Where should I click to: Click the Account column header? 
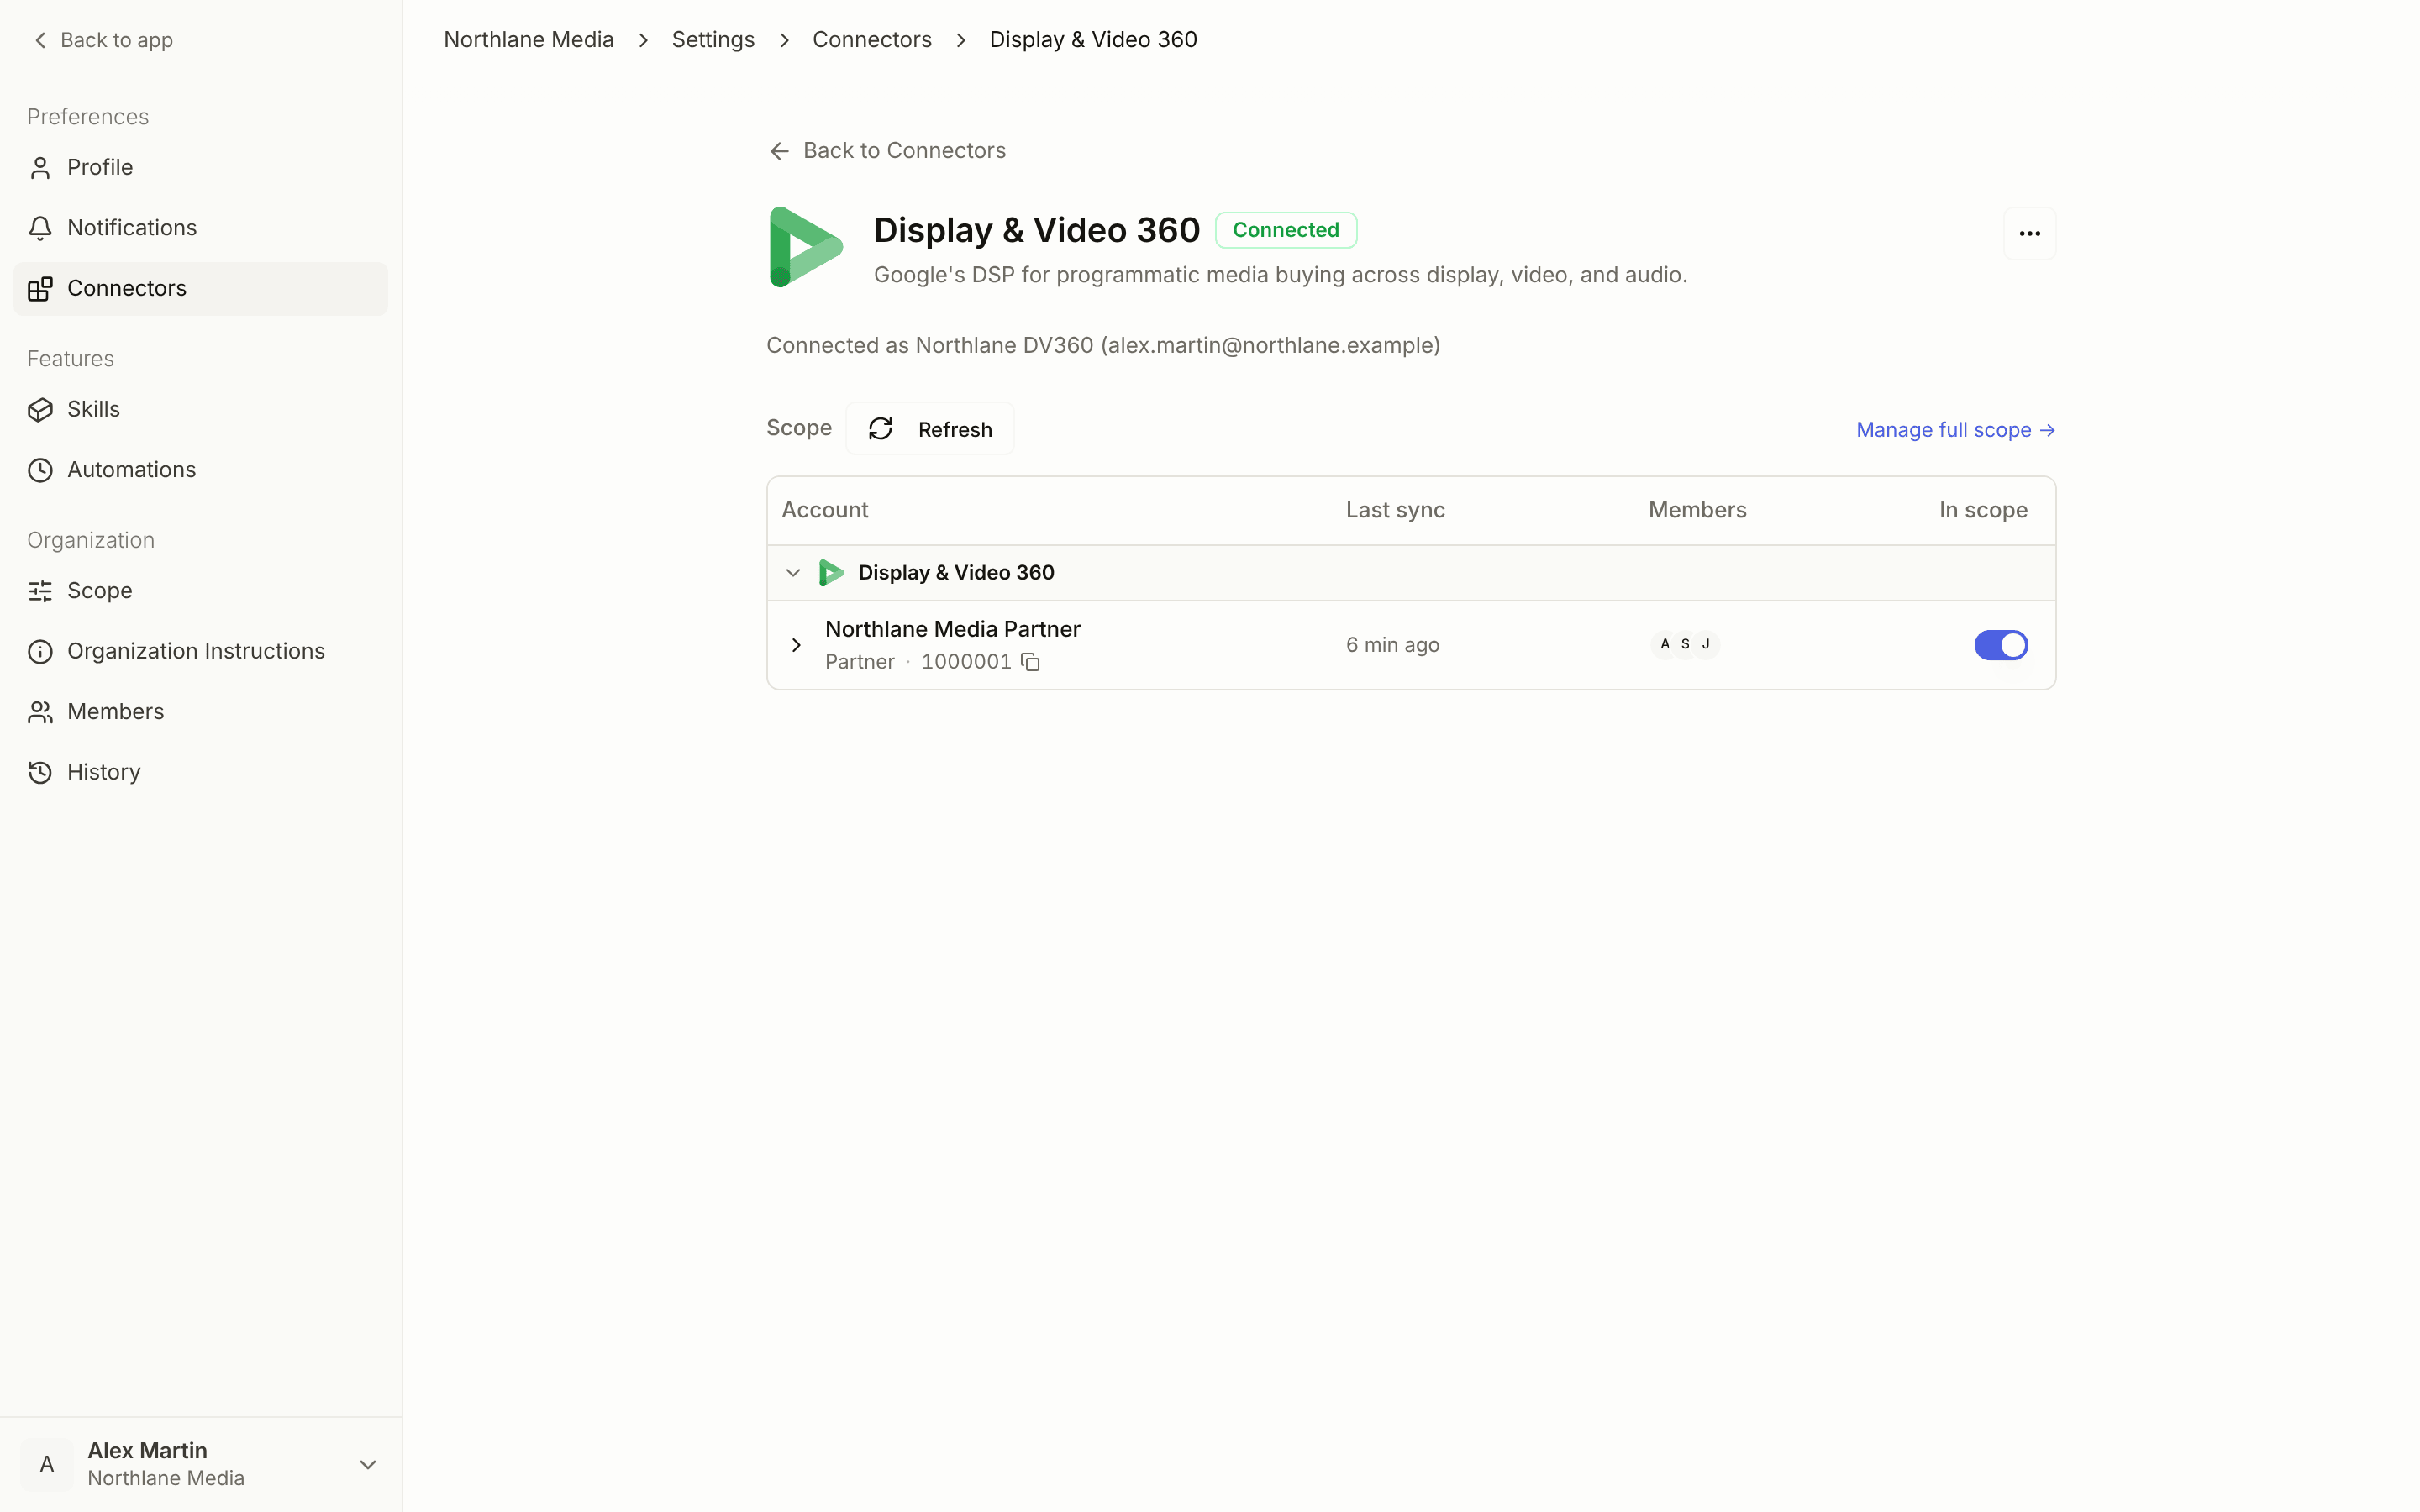click(x=824, y=510)
